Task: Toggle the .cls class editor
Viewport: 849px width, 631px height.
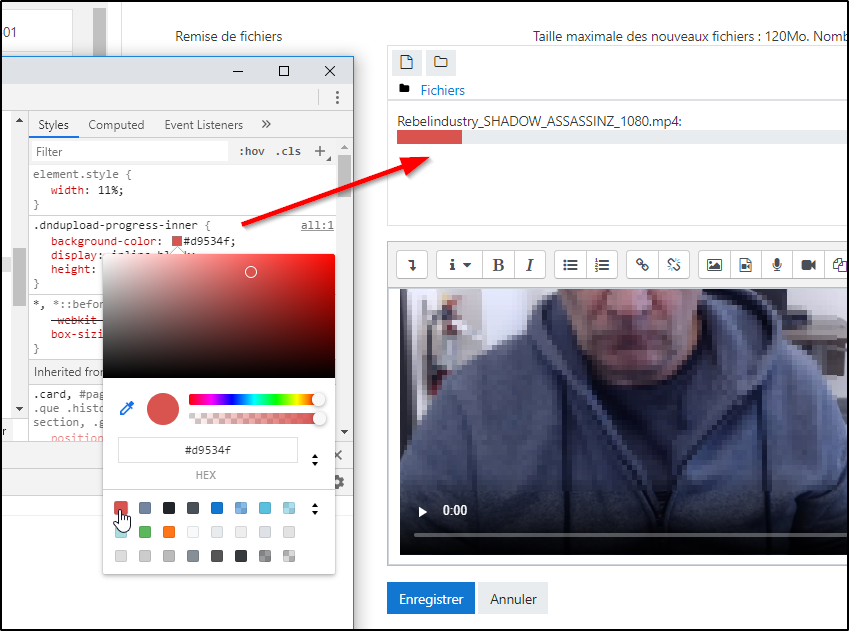Action: (288, 152)
